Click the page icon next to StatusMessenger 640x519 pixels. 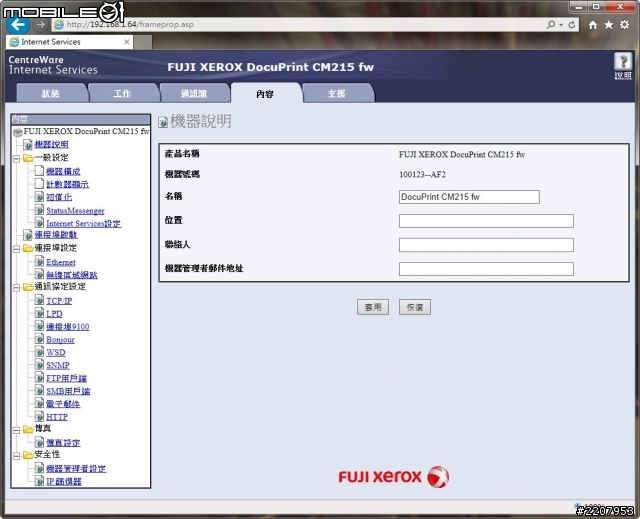click(x=39, y=210)
